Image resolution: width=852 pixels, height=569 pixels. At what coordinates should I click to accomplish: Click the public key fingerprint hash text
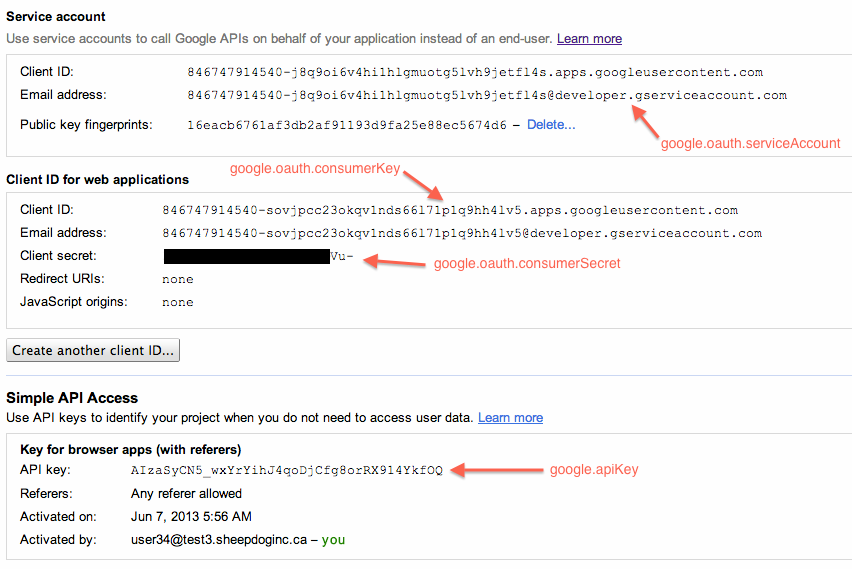point(347,125)
